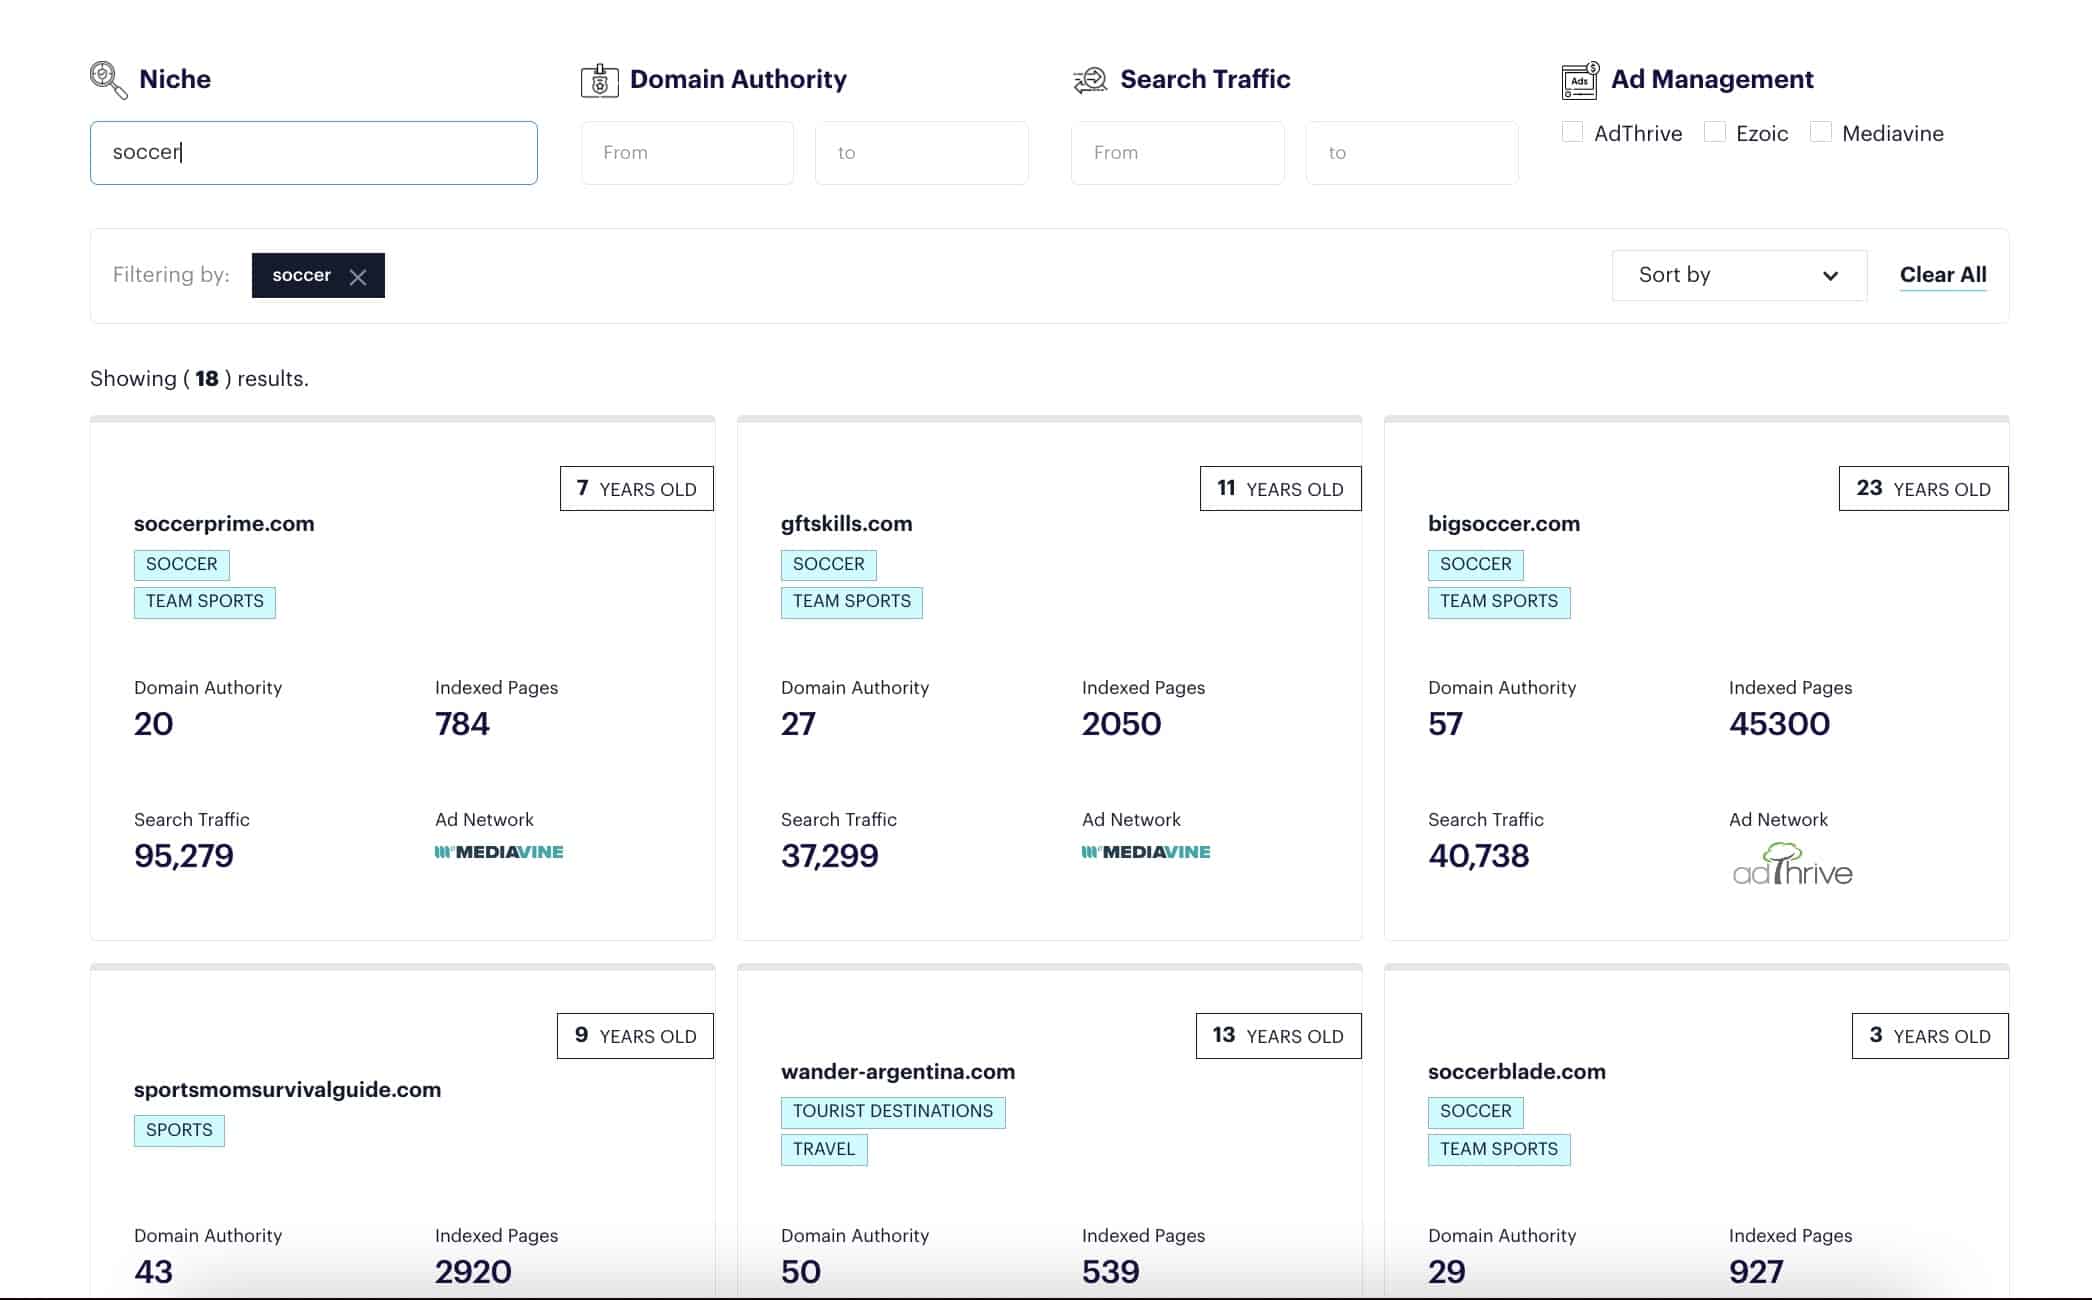The width and height of the screenshot is (2092, 1300).
Task: Click TEAM SPORTS tag on soccerblade.com card
Action: click(1499, 1150)
